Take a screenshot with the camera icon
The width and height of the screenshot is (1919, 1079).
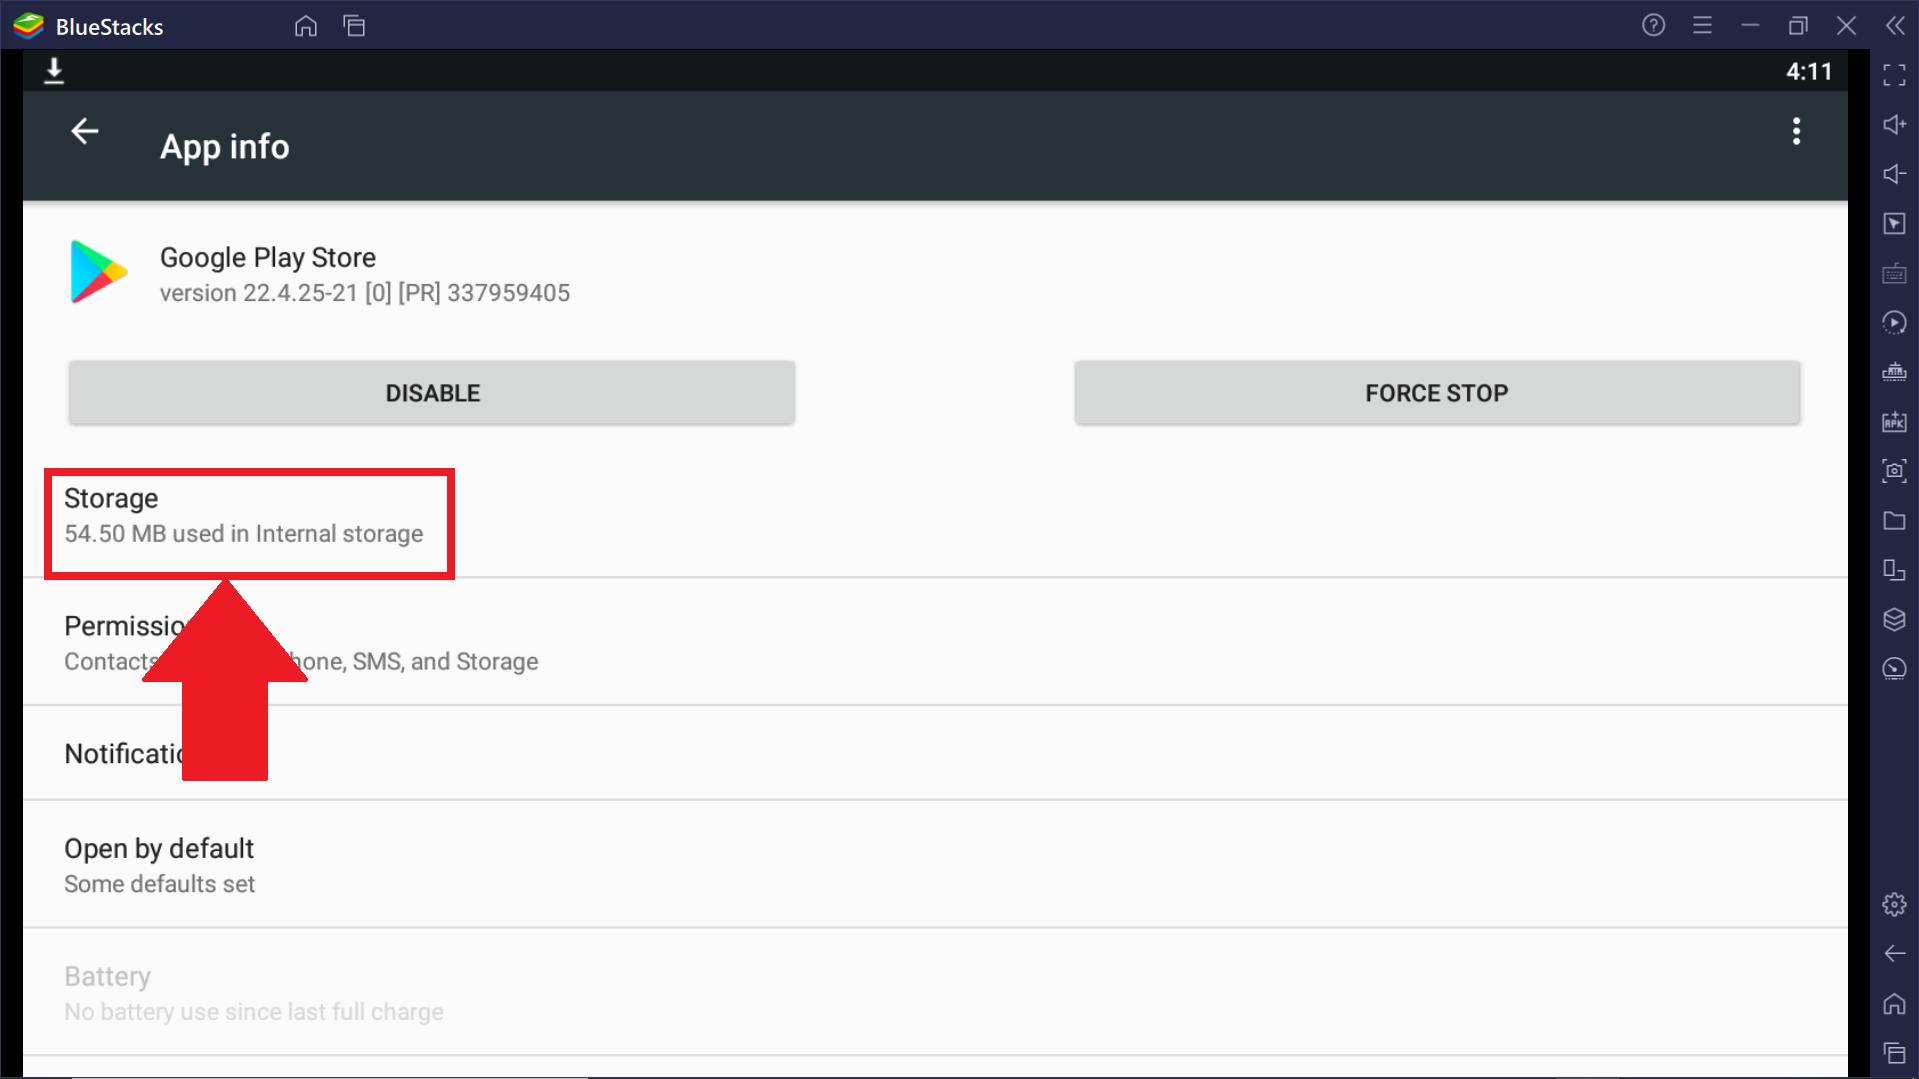pos(1894,470)
